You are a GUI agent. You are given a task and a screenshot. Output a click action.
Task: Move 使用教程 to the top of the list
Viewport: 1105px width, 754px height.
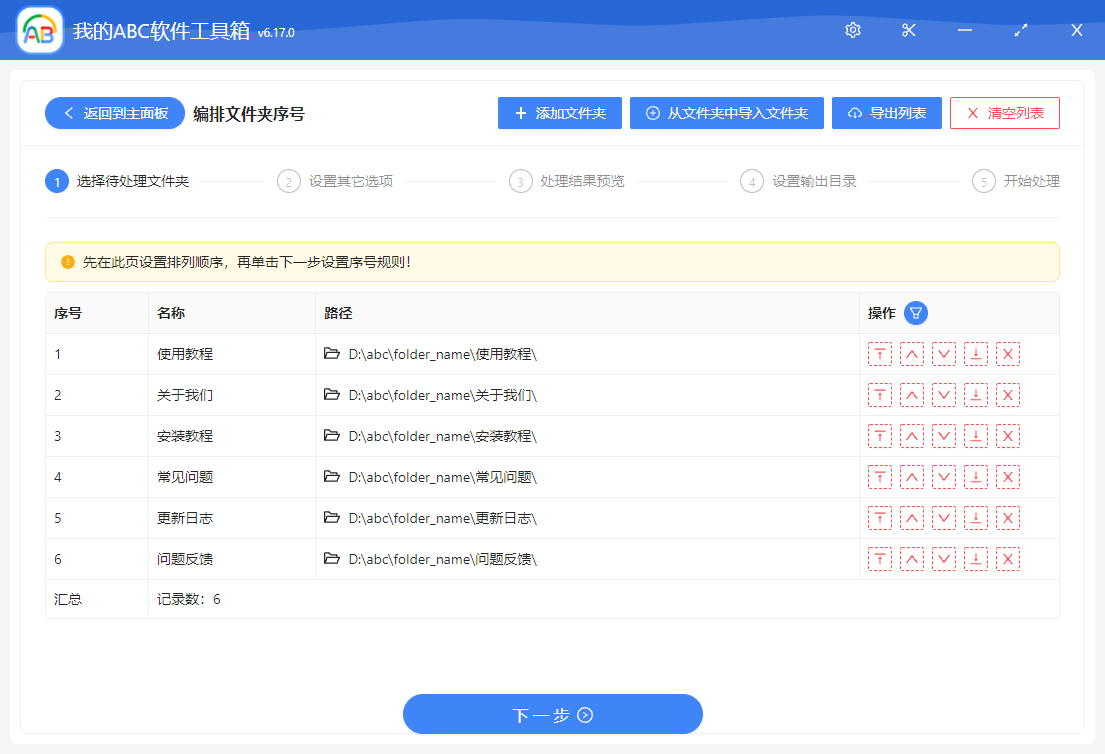880,353
